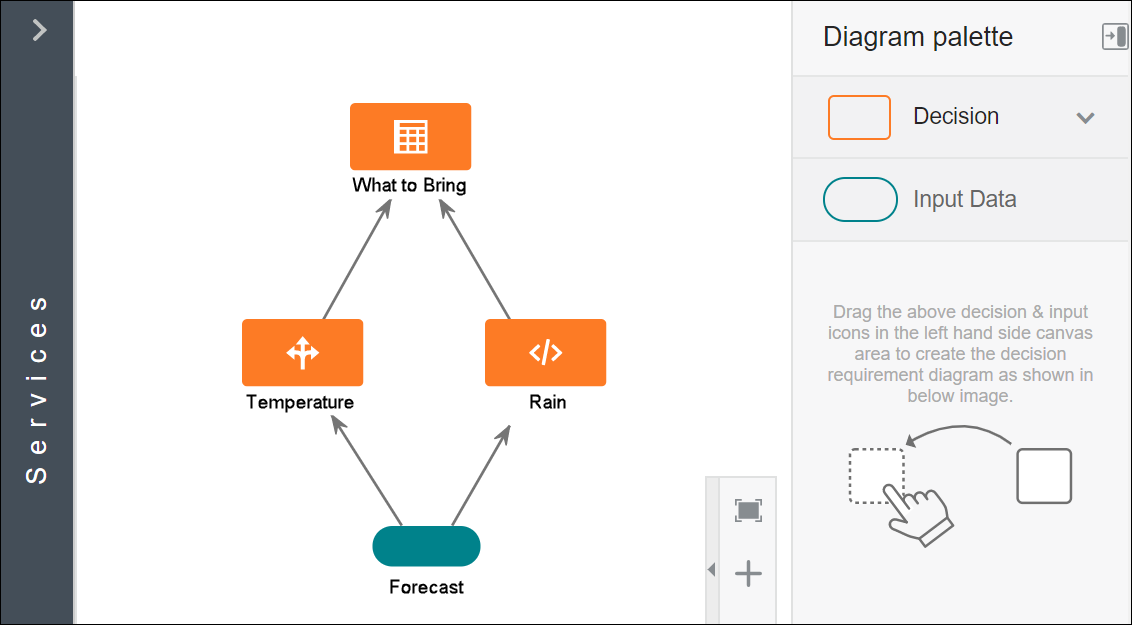Click the code icon inside the Rain node

[x=545, y=352]
